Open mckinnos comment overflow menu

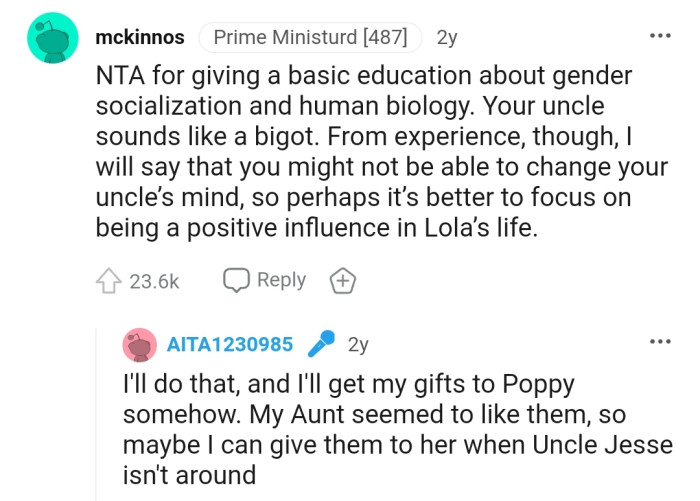(660, 36)
